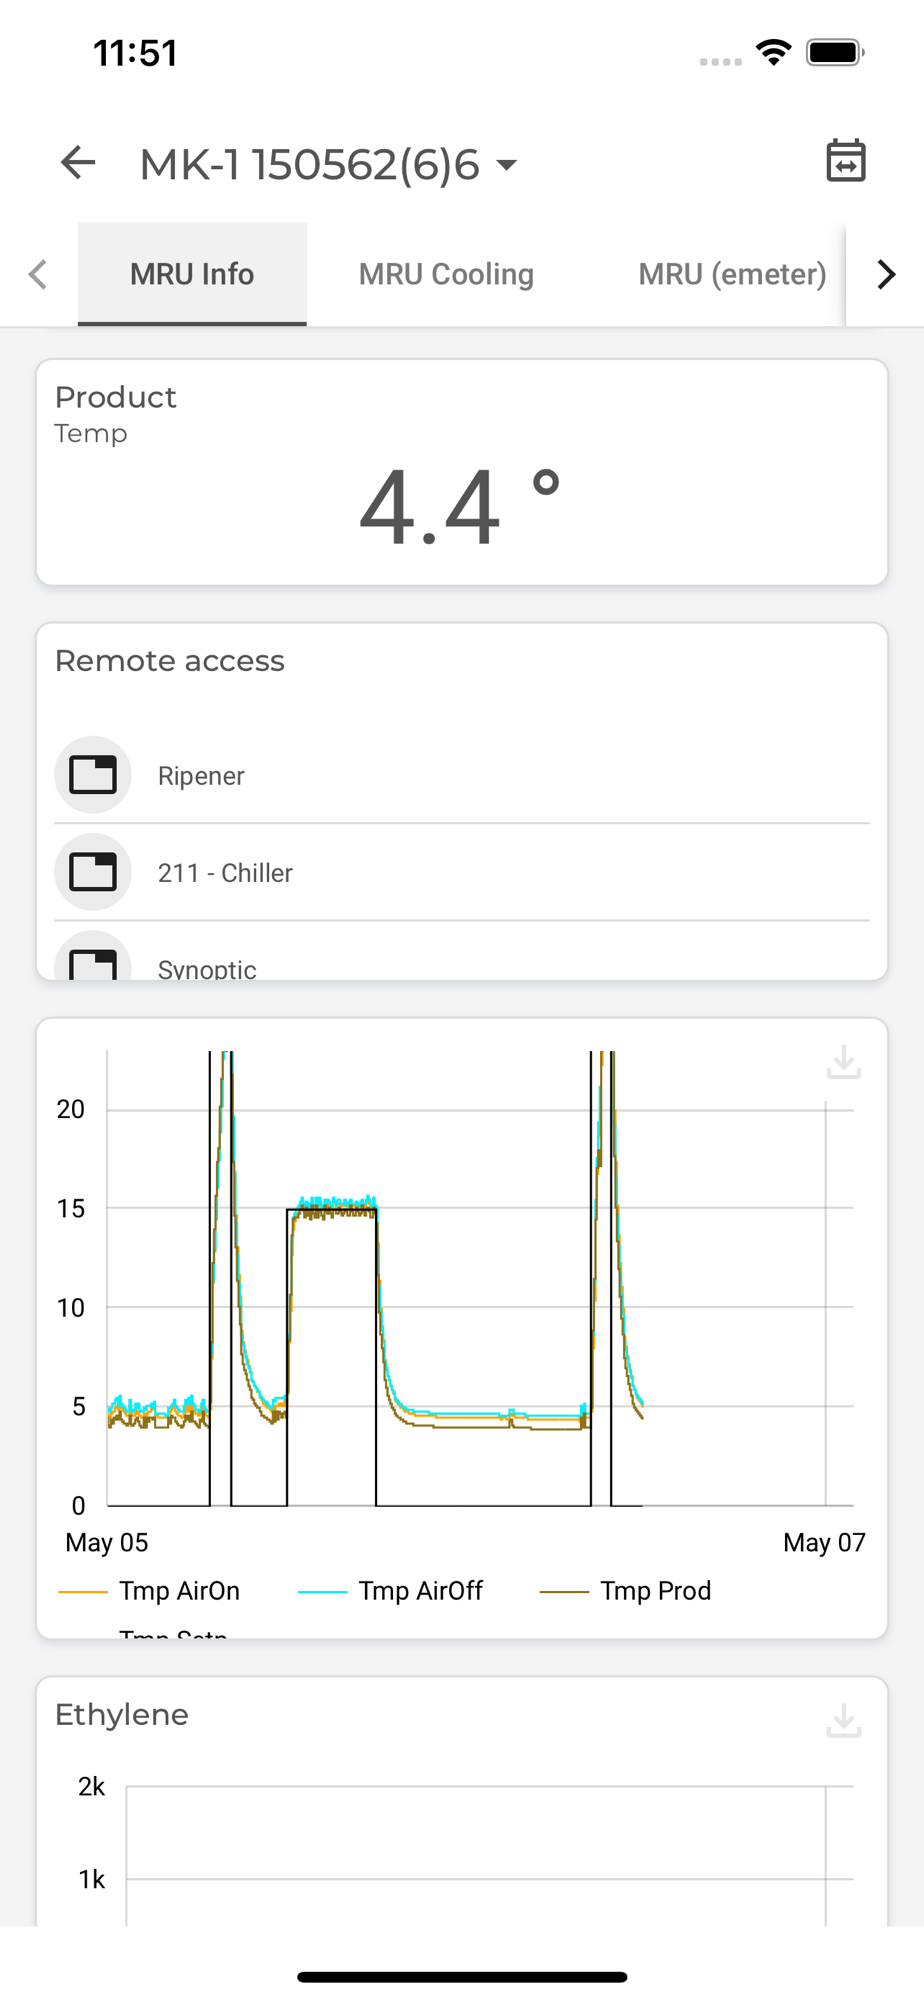Open the 211 - Chiller entry
The width and height of the screenshot is (924, 2000).
tap(462, 872)
